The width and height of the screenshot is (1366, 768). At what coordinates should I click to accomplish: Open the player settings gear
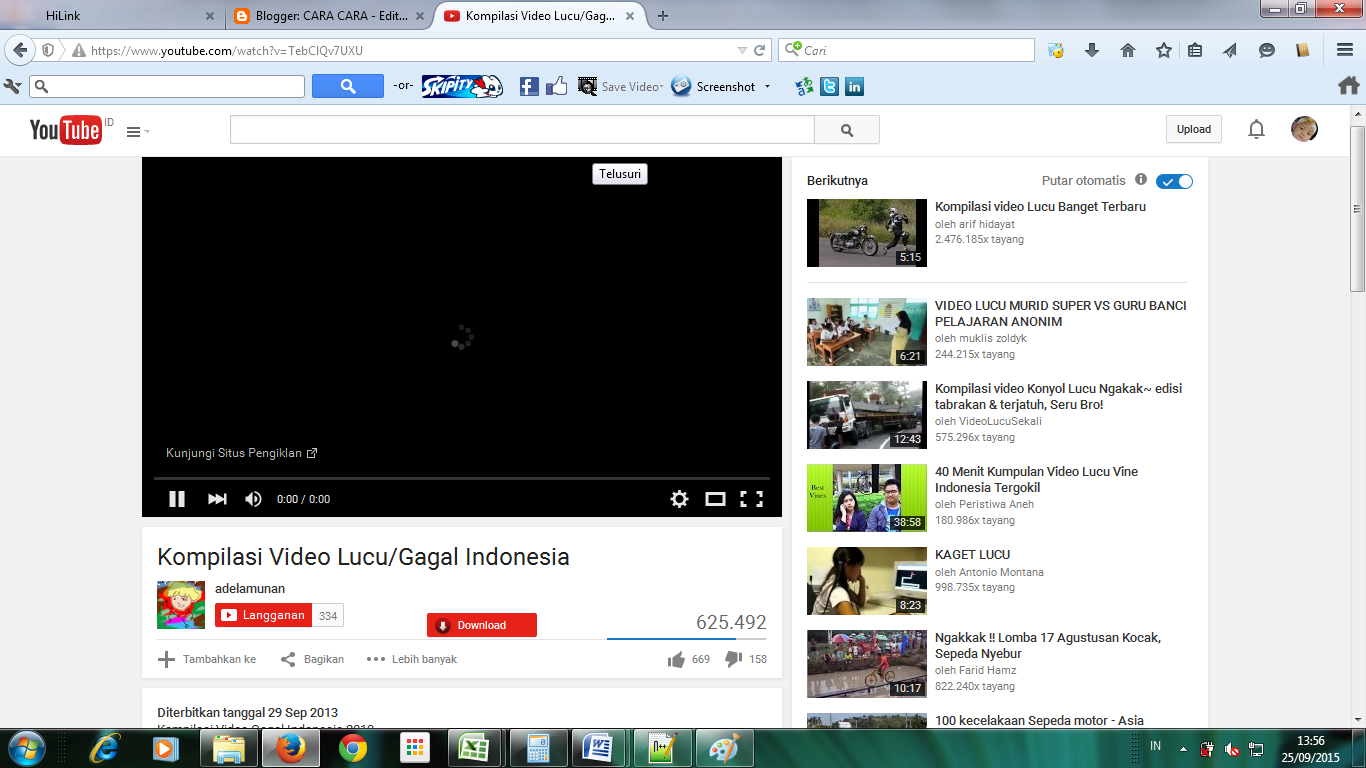[679, 499]
